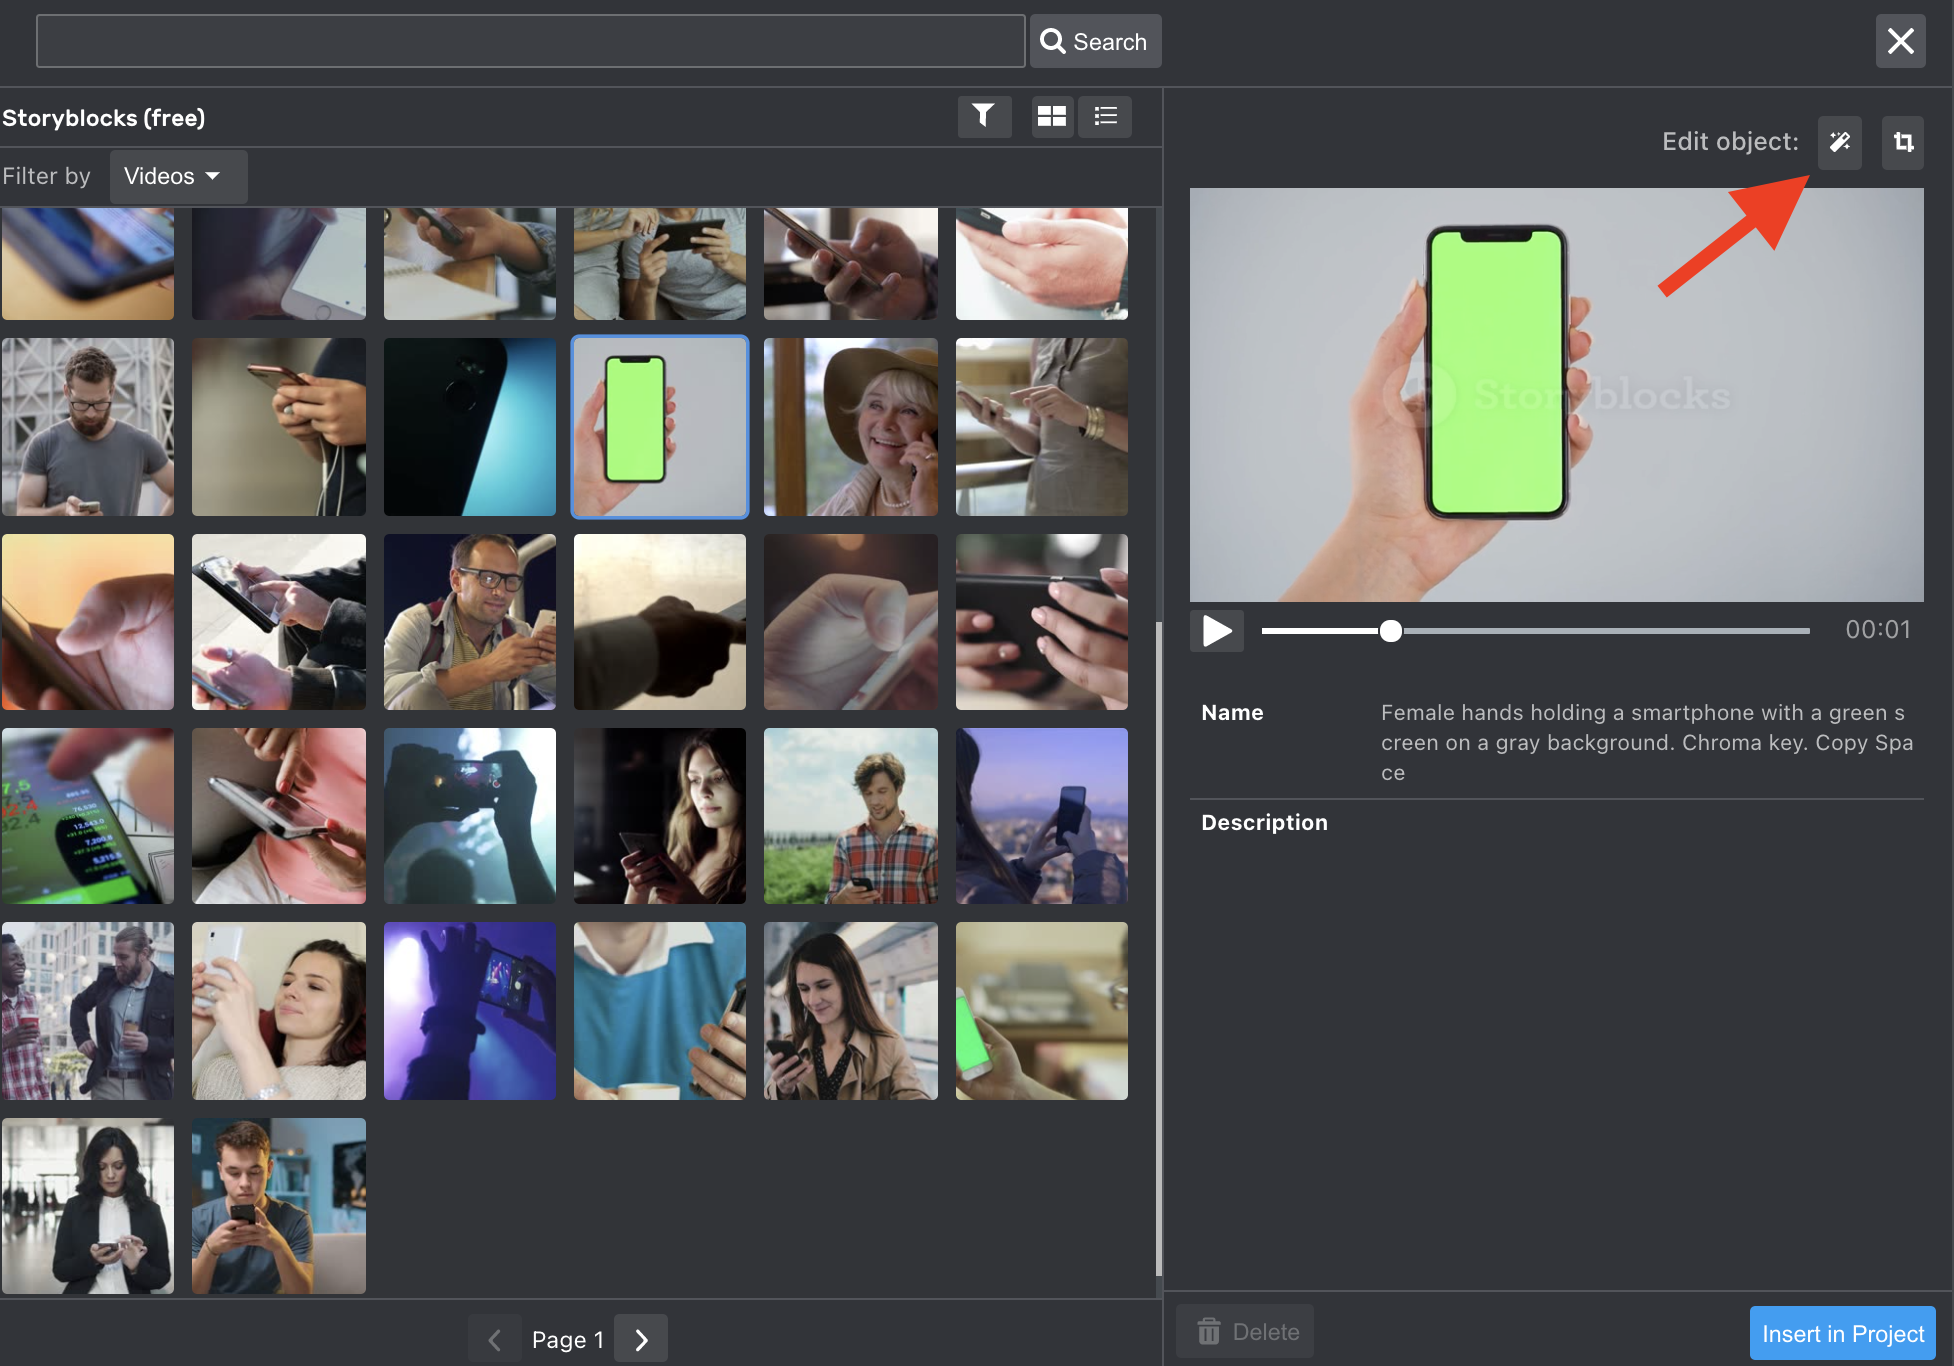This screenshot has width=1954, height=1366.
Task: Expand the Videos filter dropdown
Action: click(169, 175)
